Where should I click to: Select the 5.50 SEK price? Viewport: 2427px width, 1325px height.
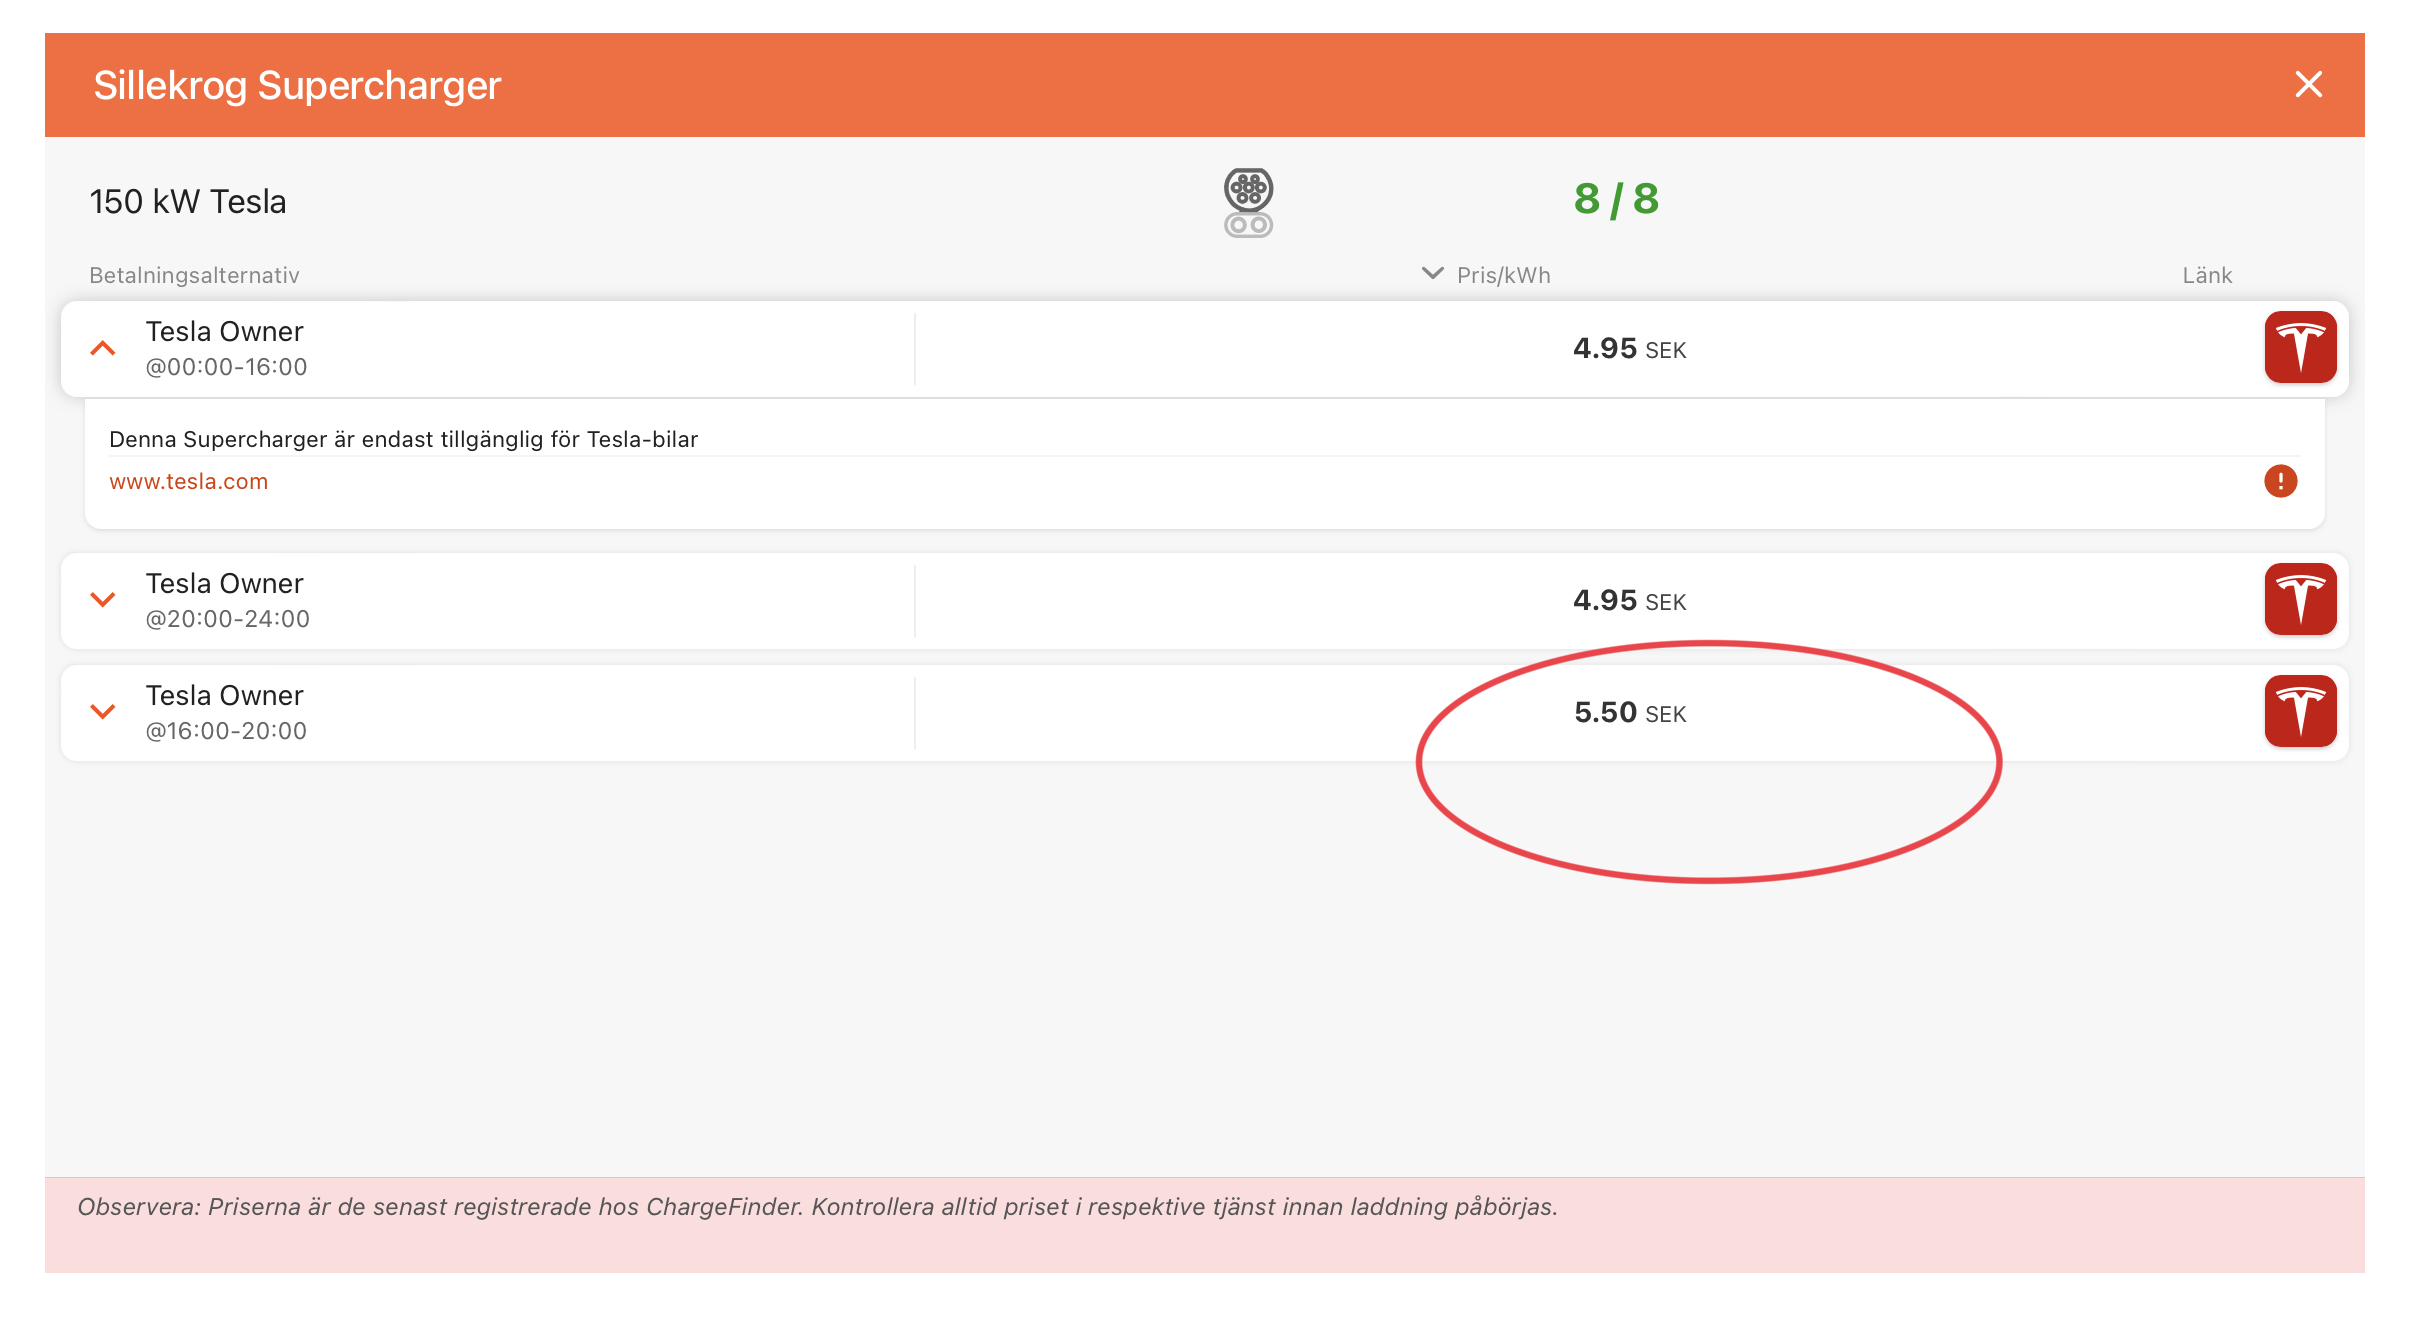[x=1630, y=713]
